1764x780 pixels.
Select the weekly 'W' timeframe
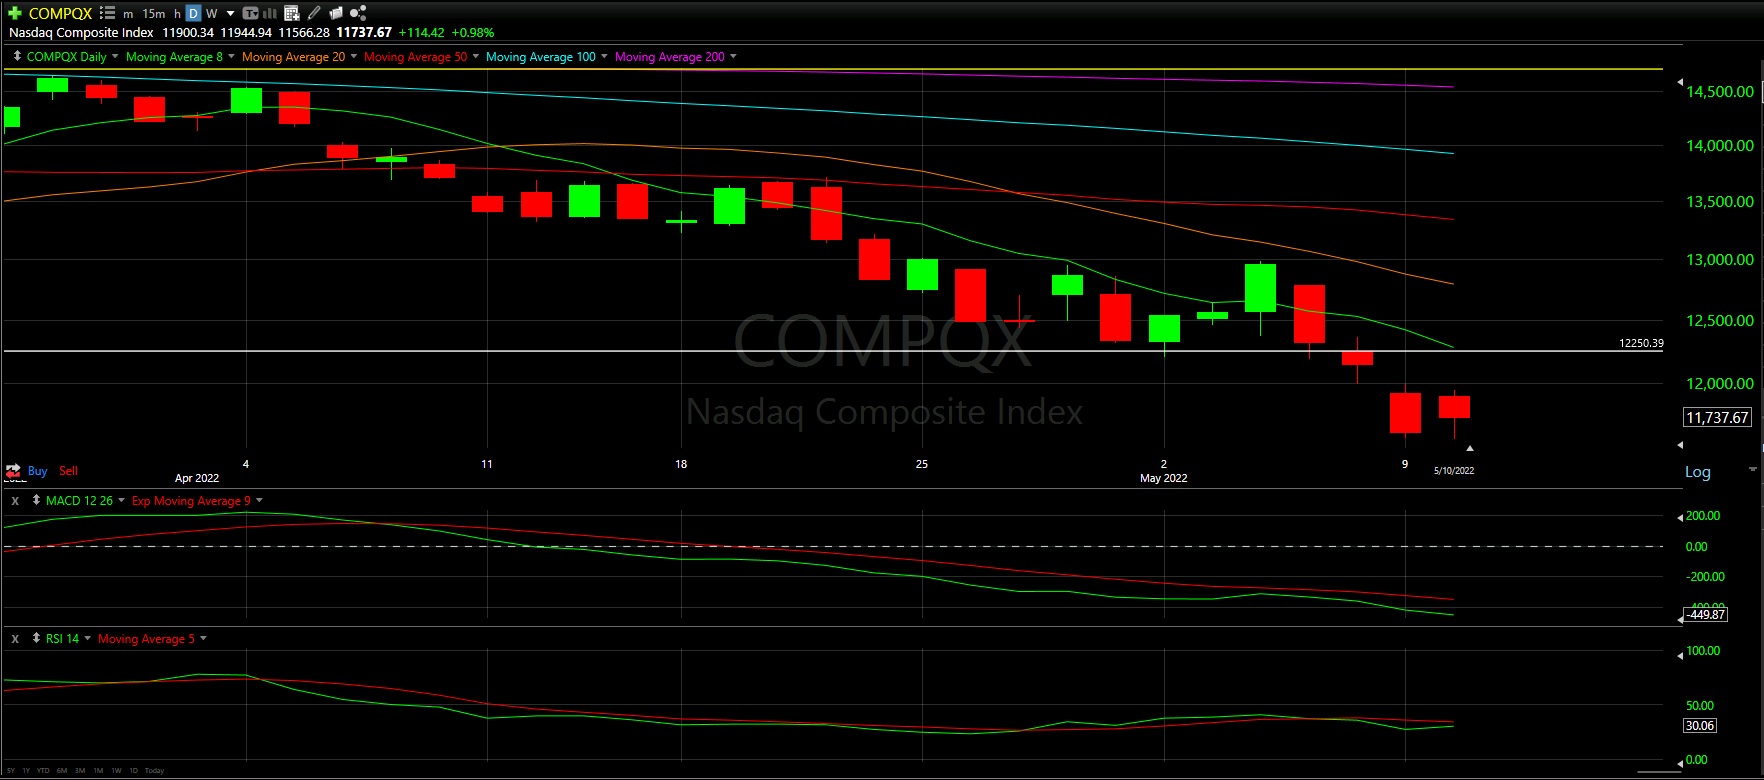pyautogui.click(x=212, y=14)
